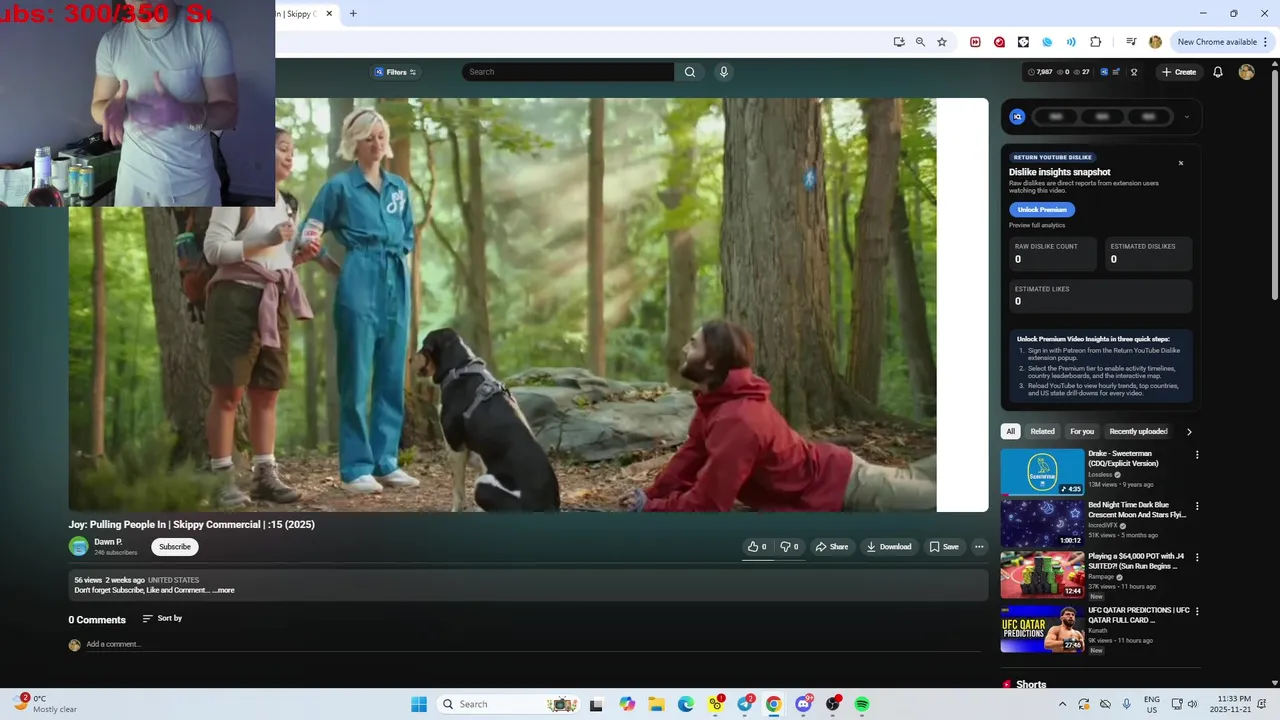Screen dimensions: 1280x720
Task: Click the magnifier search button beside search box
Action: pos(690,72)
